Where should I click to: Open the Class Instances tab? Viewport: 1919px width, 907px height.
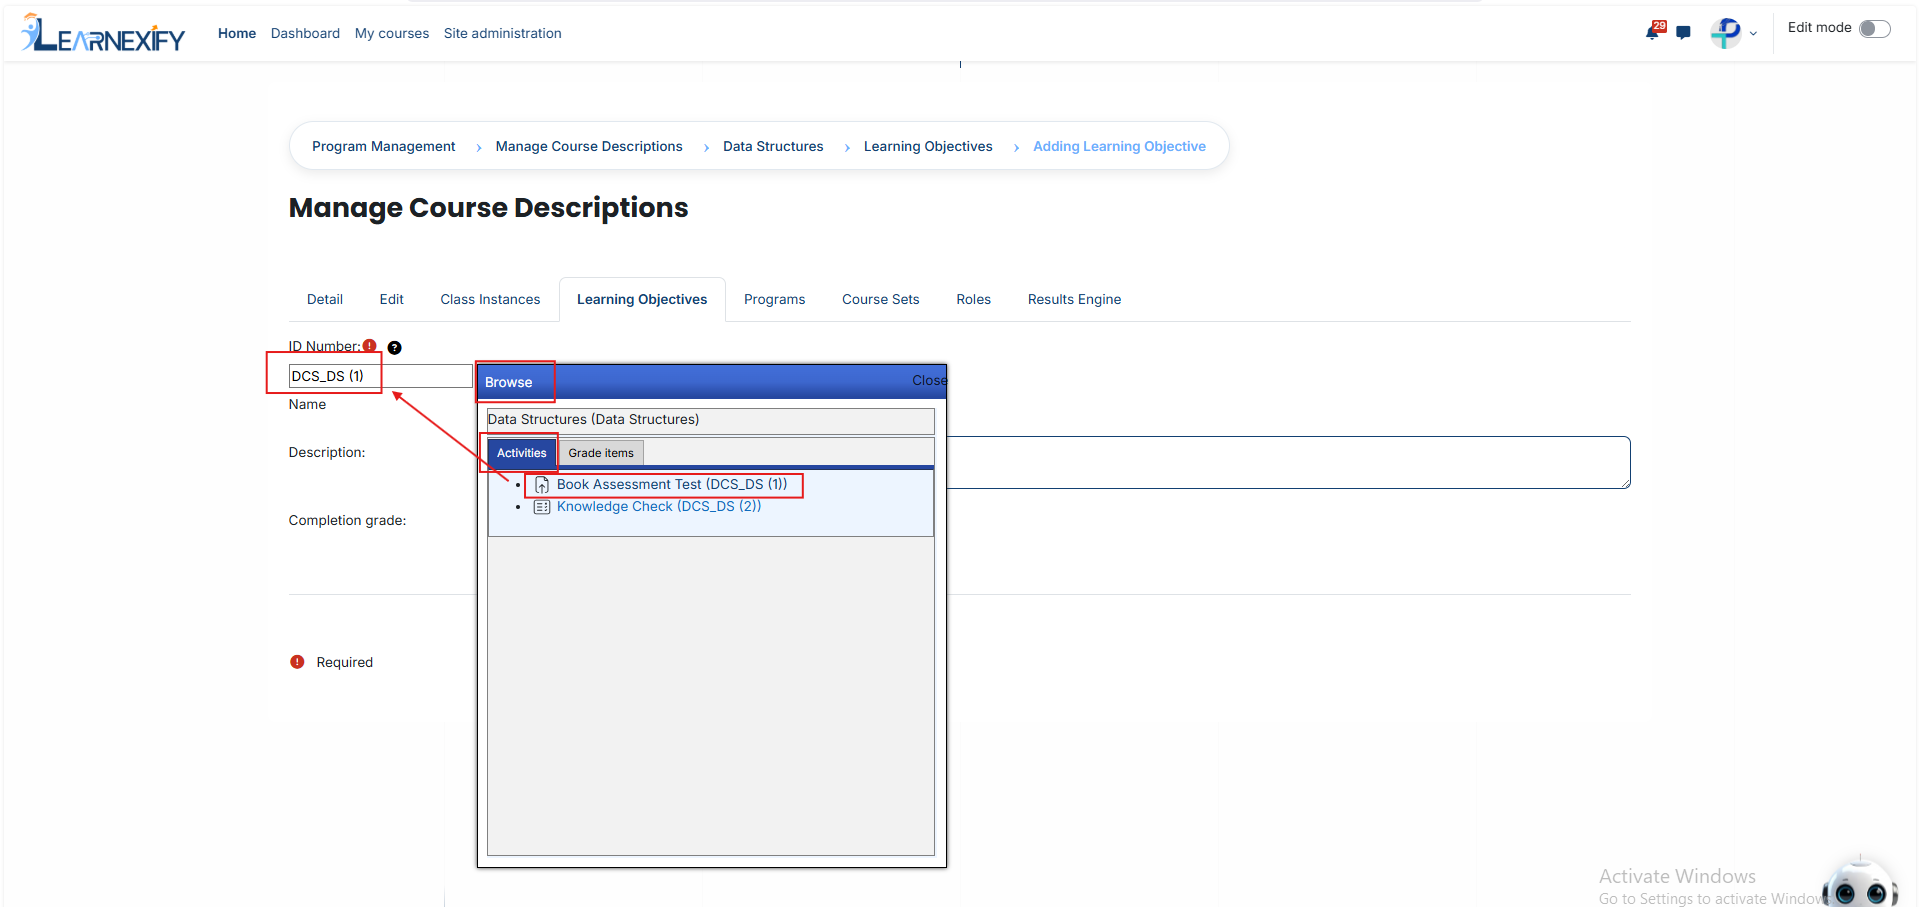click(490, 300)
